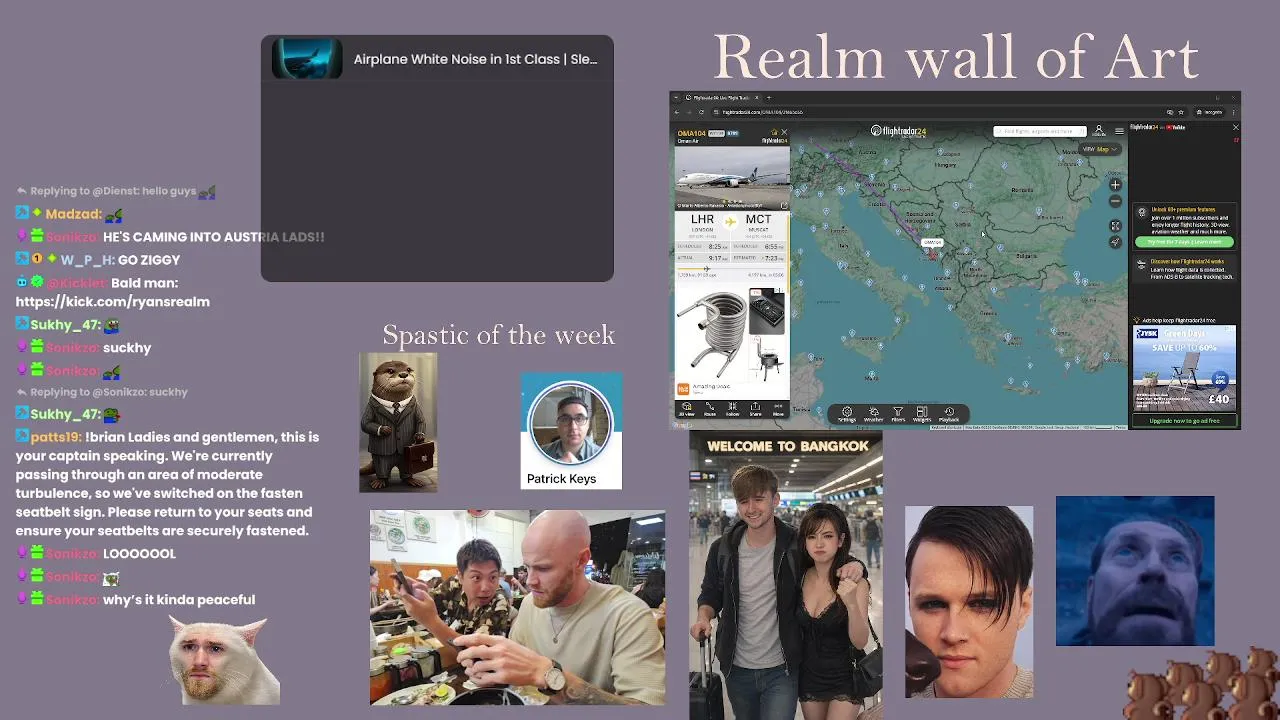Viewport: 1280px width, 720px height.
Task: Click the Patrick Keys profile card
Action: [571, 431]
